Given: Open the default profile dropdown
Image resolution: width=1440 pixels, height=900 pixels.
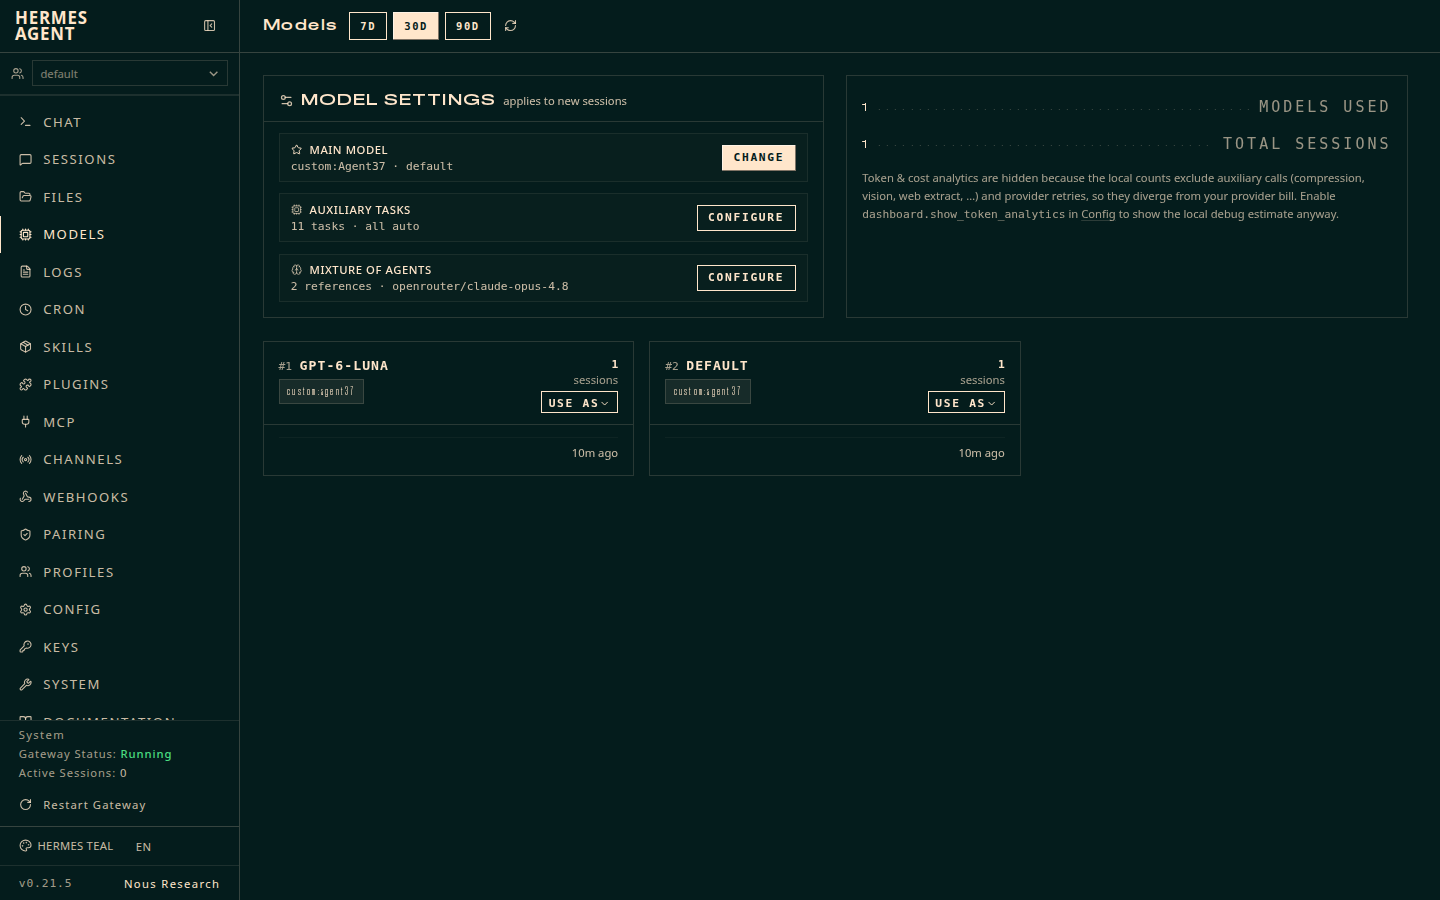Looking at the screenshot, I should pyautogui.click(x=130, y=73).
